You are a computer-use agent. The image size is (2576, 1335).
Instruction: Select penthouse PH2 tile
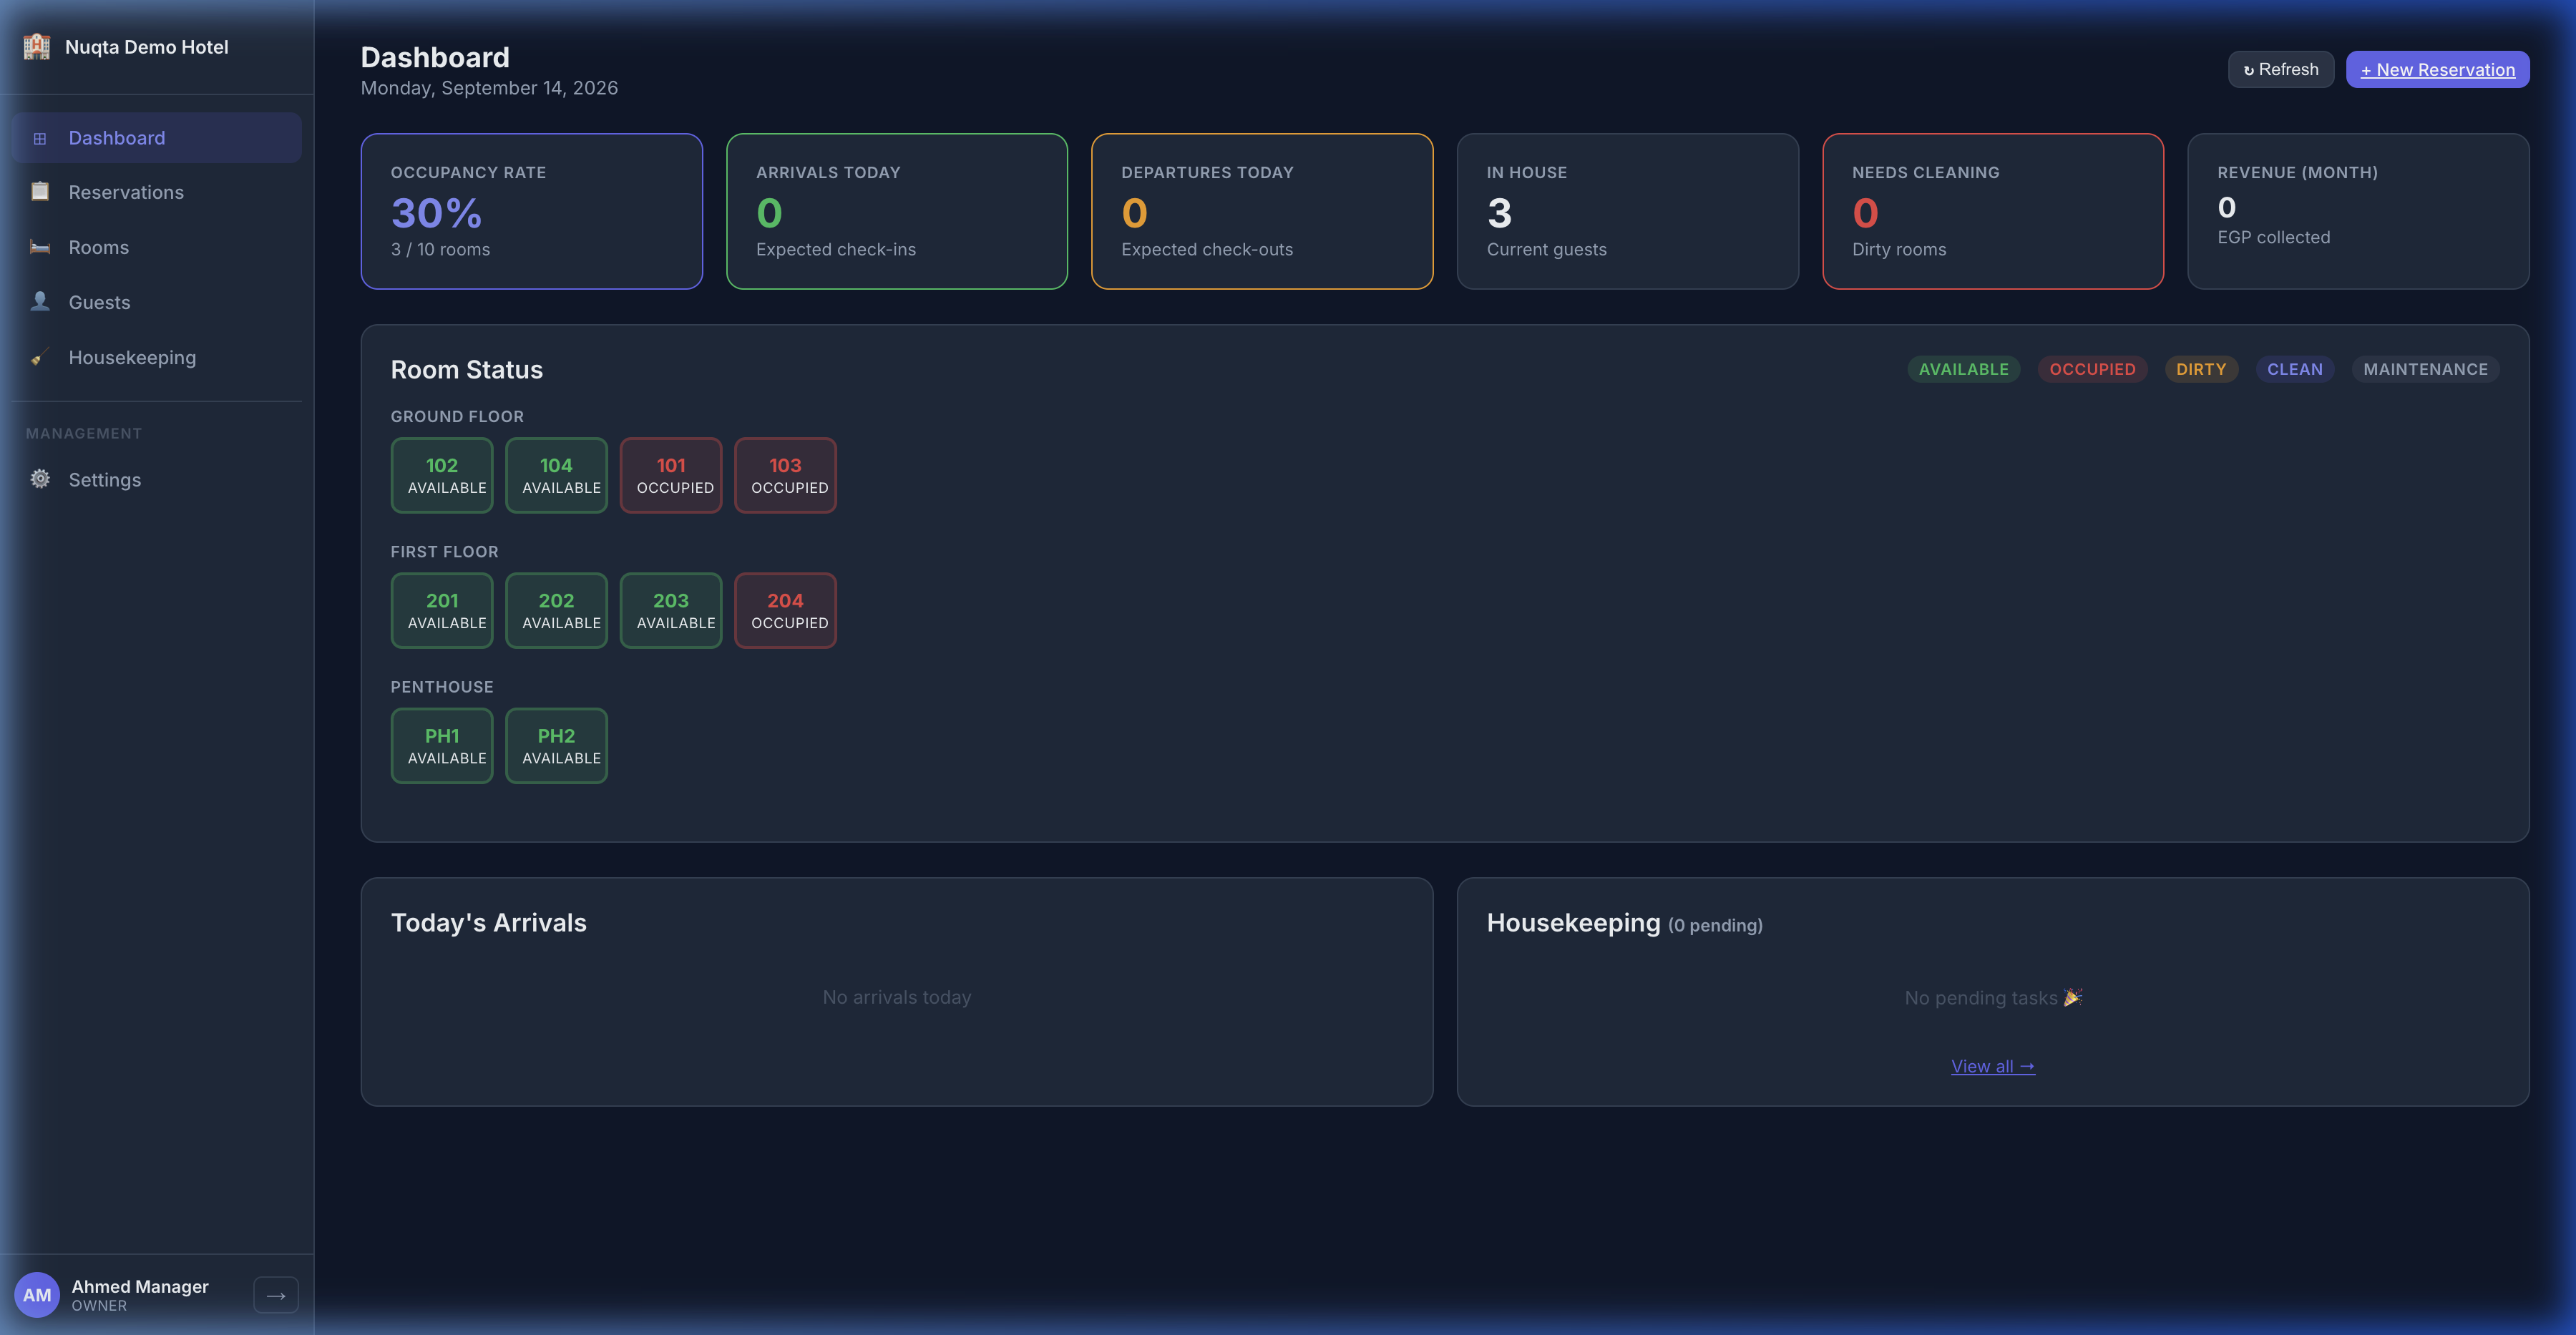click(556, 746)
